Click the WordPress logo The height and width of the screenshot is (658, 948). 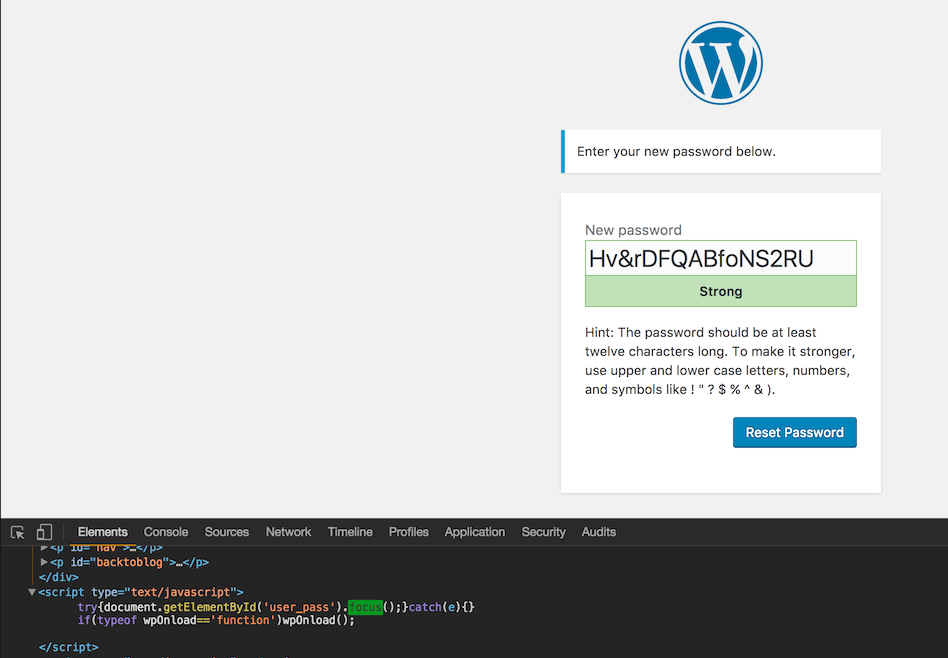click(720, 63)
